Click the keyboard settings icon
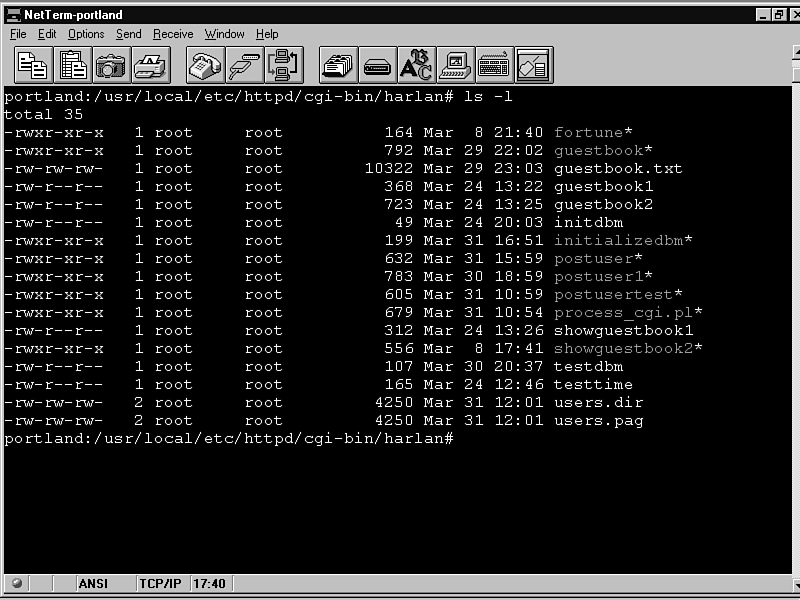 pyautogui.click(x=494, y=66)
